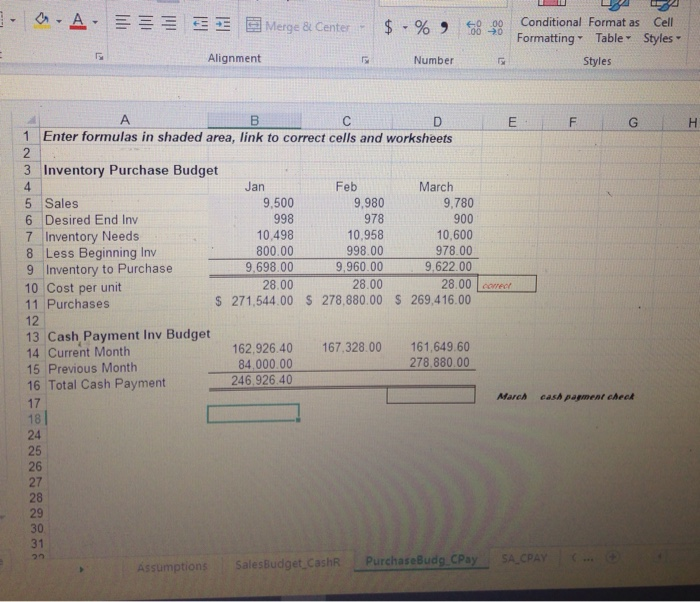The width and height of the screenshot is (700, 602).
Task: Center align the cell text
Action: tap(146, 22)
